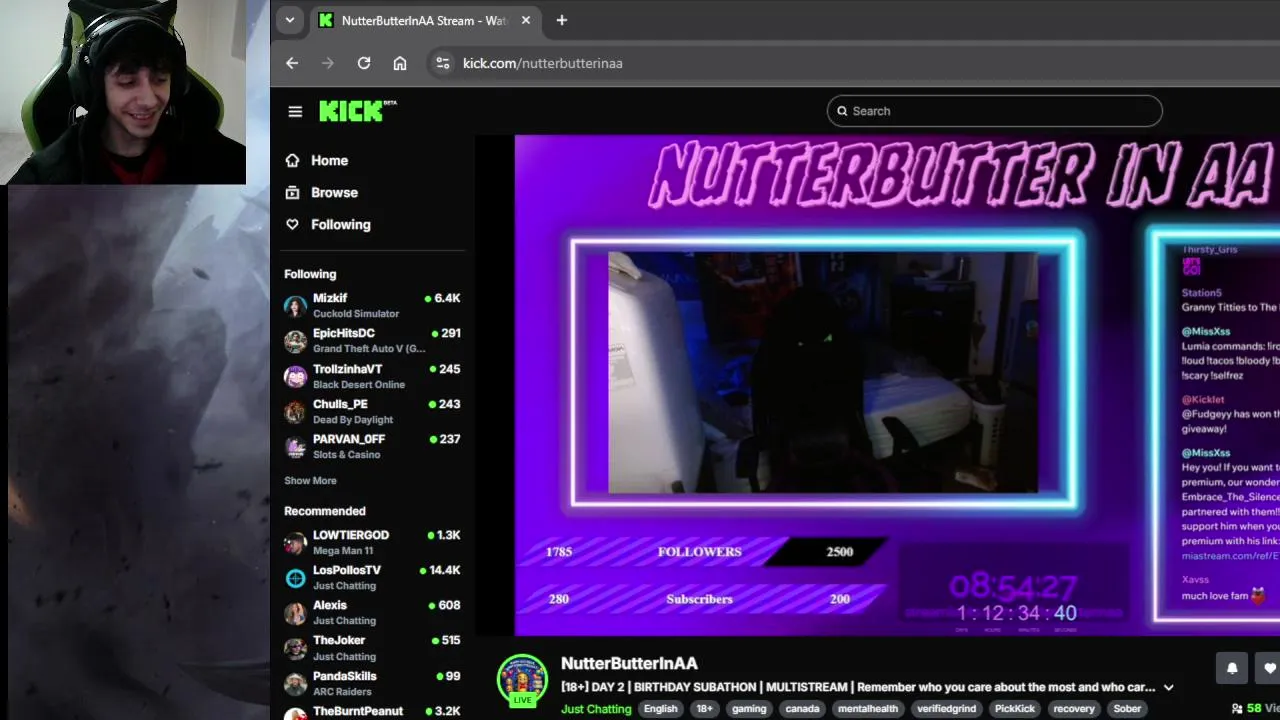The image size is (1280, 720).
Task: Click TheJoker's avatar icon
Action: [x=295, y=648]
